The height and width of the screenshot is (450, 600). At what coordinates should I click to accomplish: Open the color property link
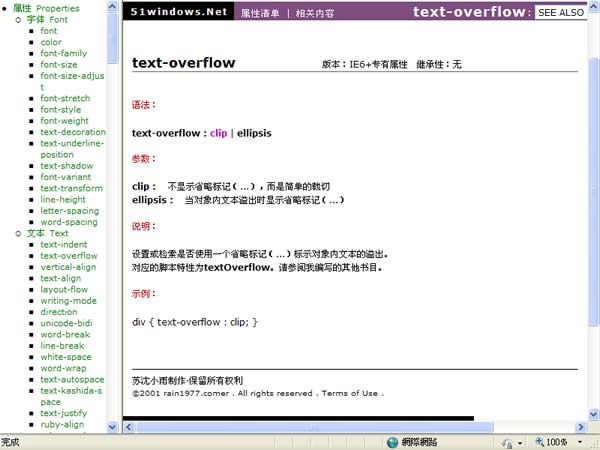pos(51,42)
